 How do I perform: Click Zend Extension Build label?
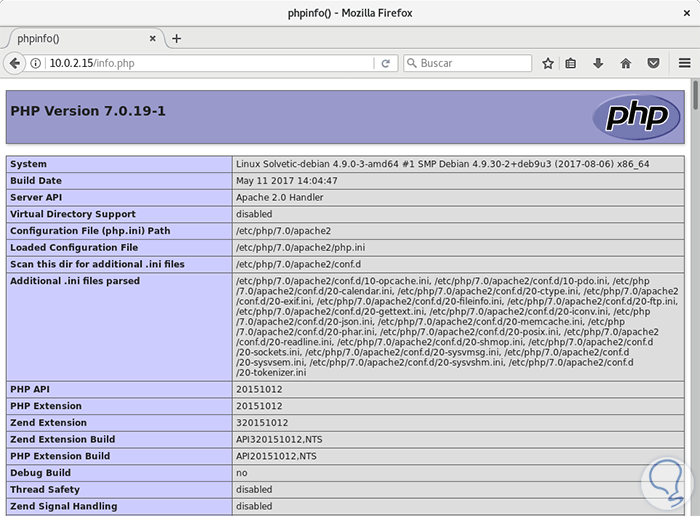pos(62,440)
